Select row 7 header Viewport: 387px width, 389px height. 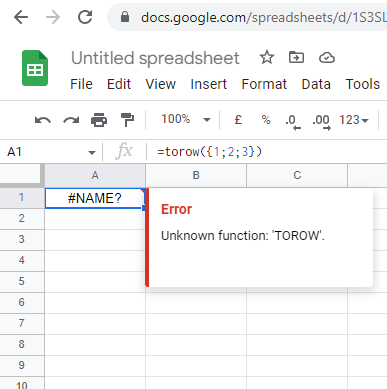(x=22, y=324)
